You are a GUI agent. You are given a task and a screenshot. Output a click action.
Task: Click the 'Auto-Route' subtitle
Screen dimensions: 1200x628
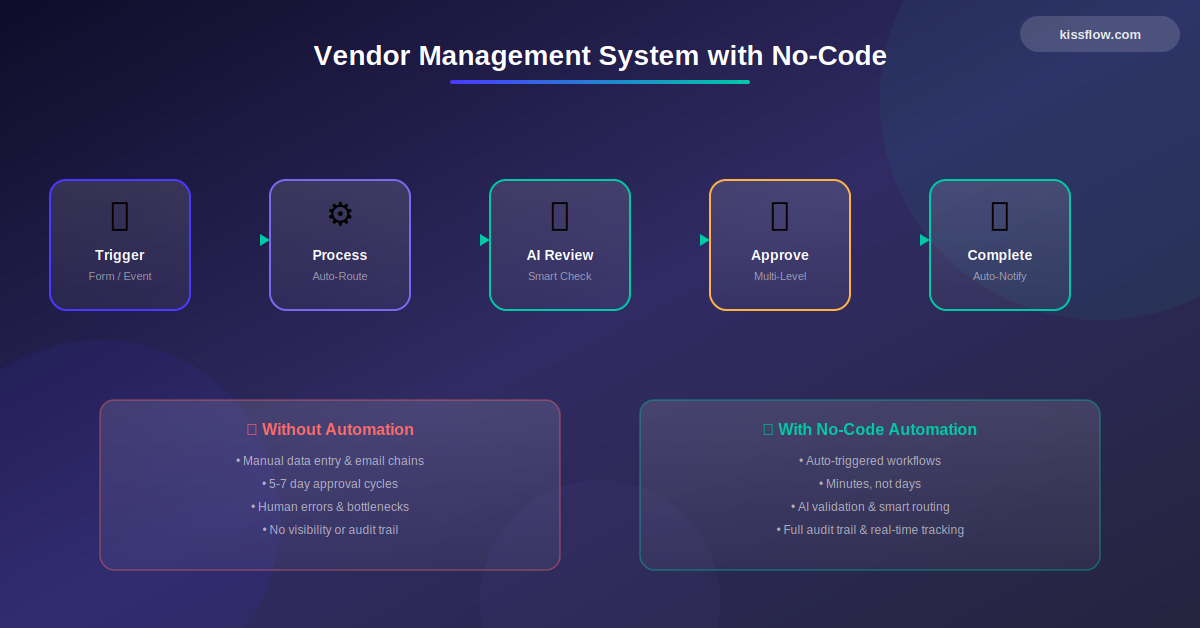(x=340, y=276)
